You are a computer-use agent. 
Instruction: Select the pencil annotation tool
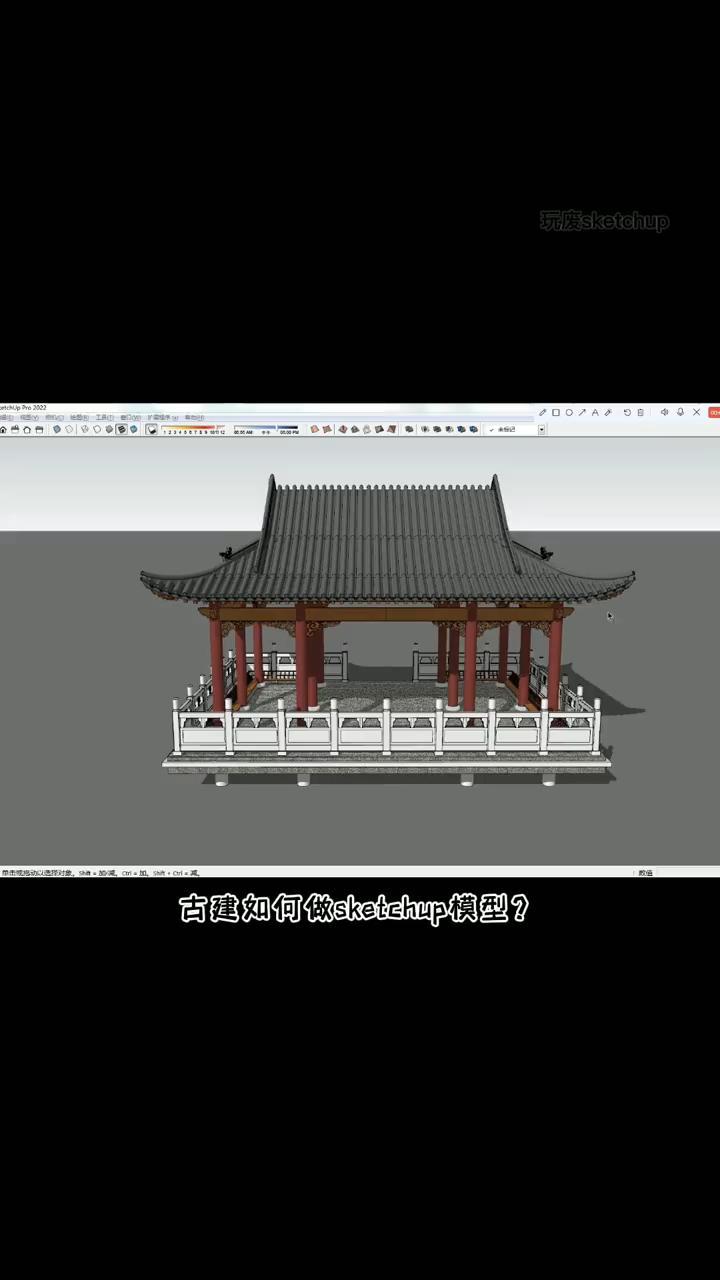click(543, 412)
